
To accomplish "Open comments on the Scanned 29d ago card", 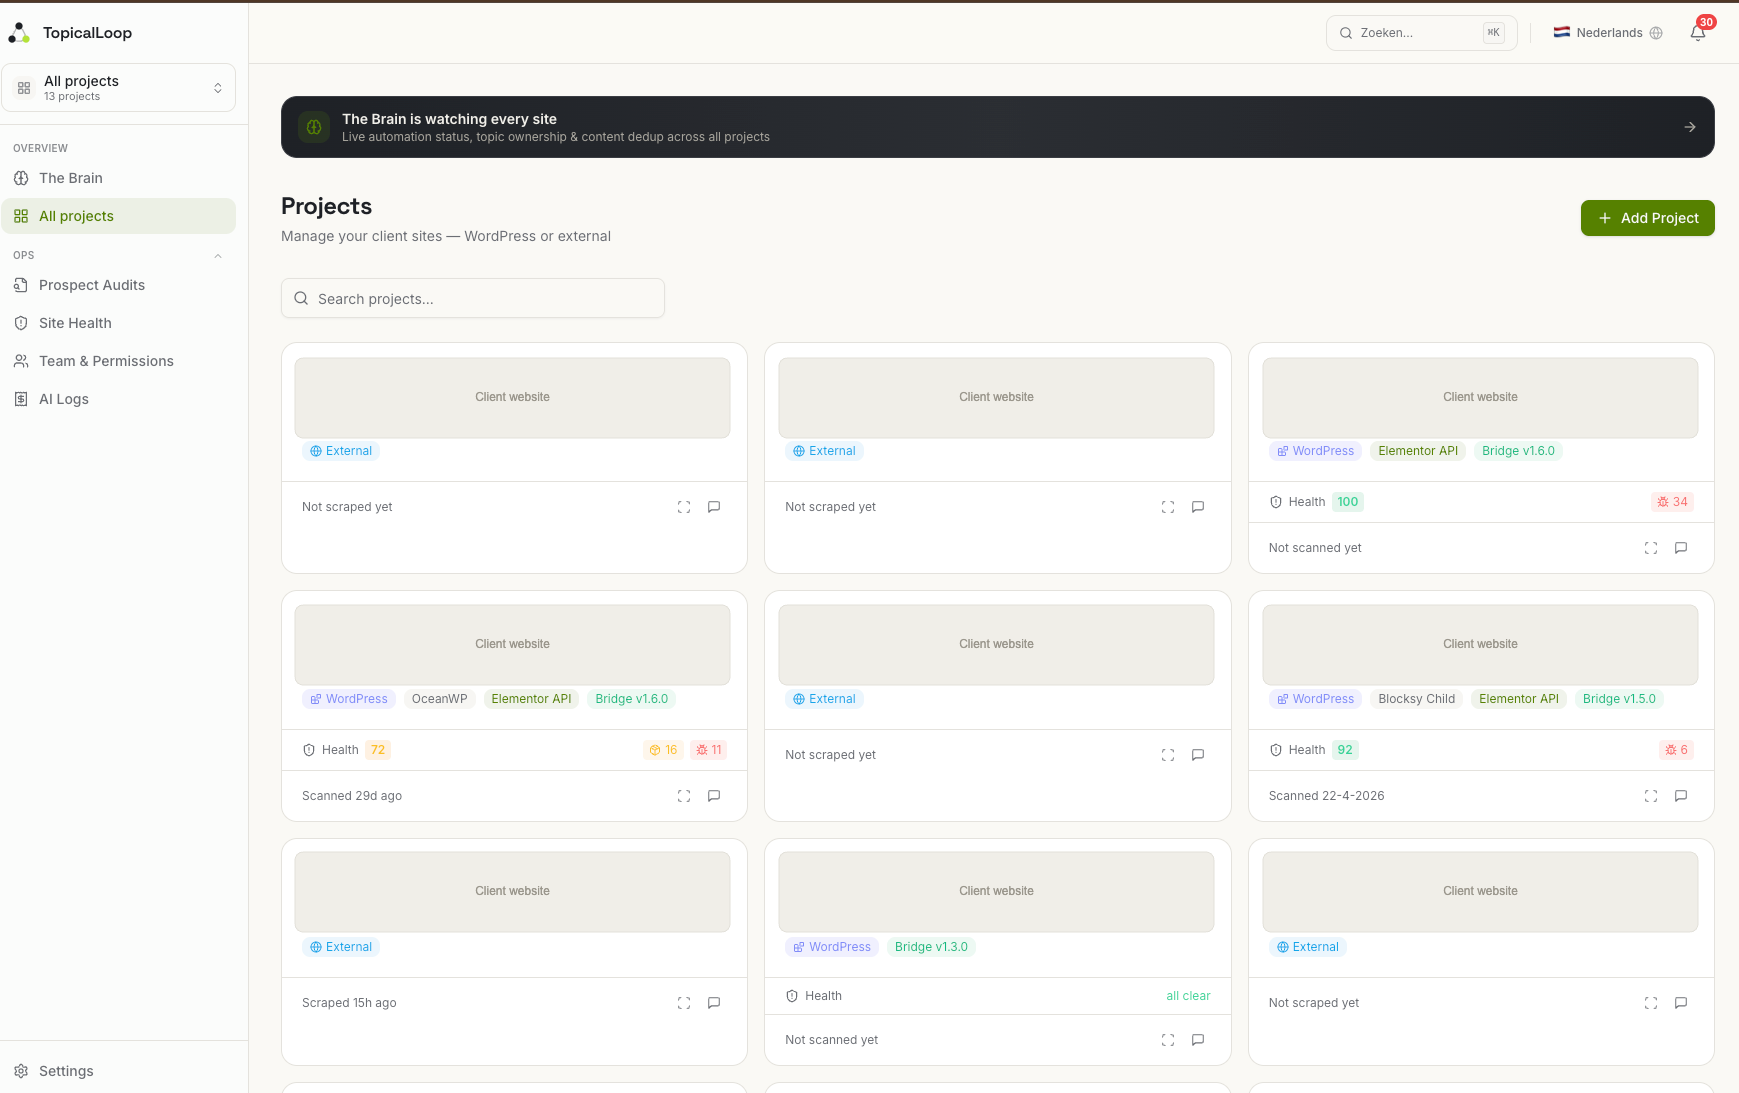I will (714, 796).
